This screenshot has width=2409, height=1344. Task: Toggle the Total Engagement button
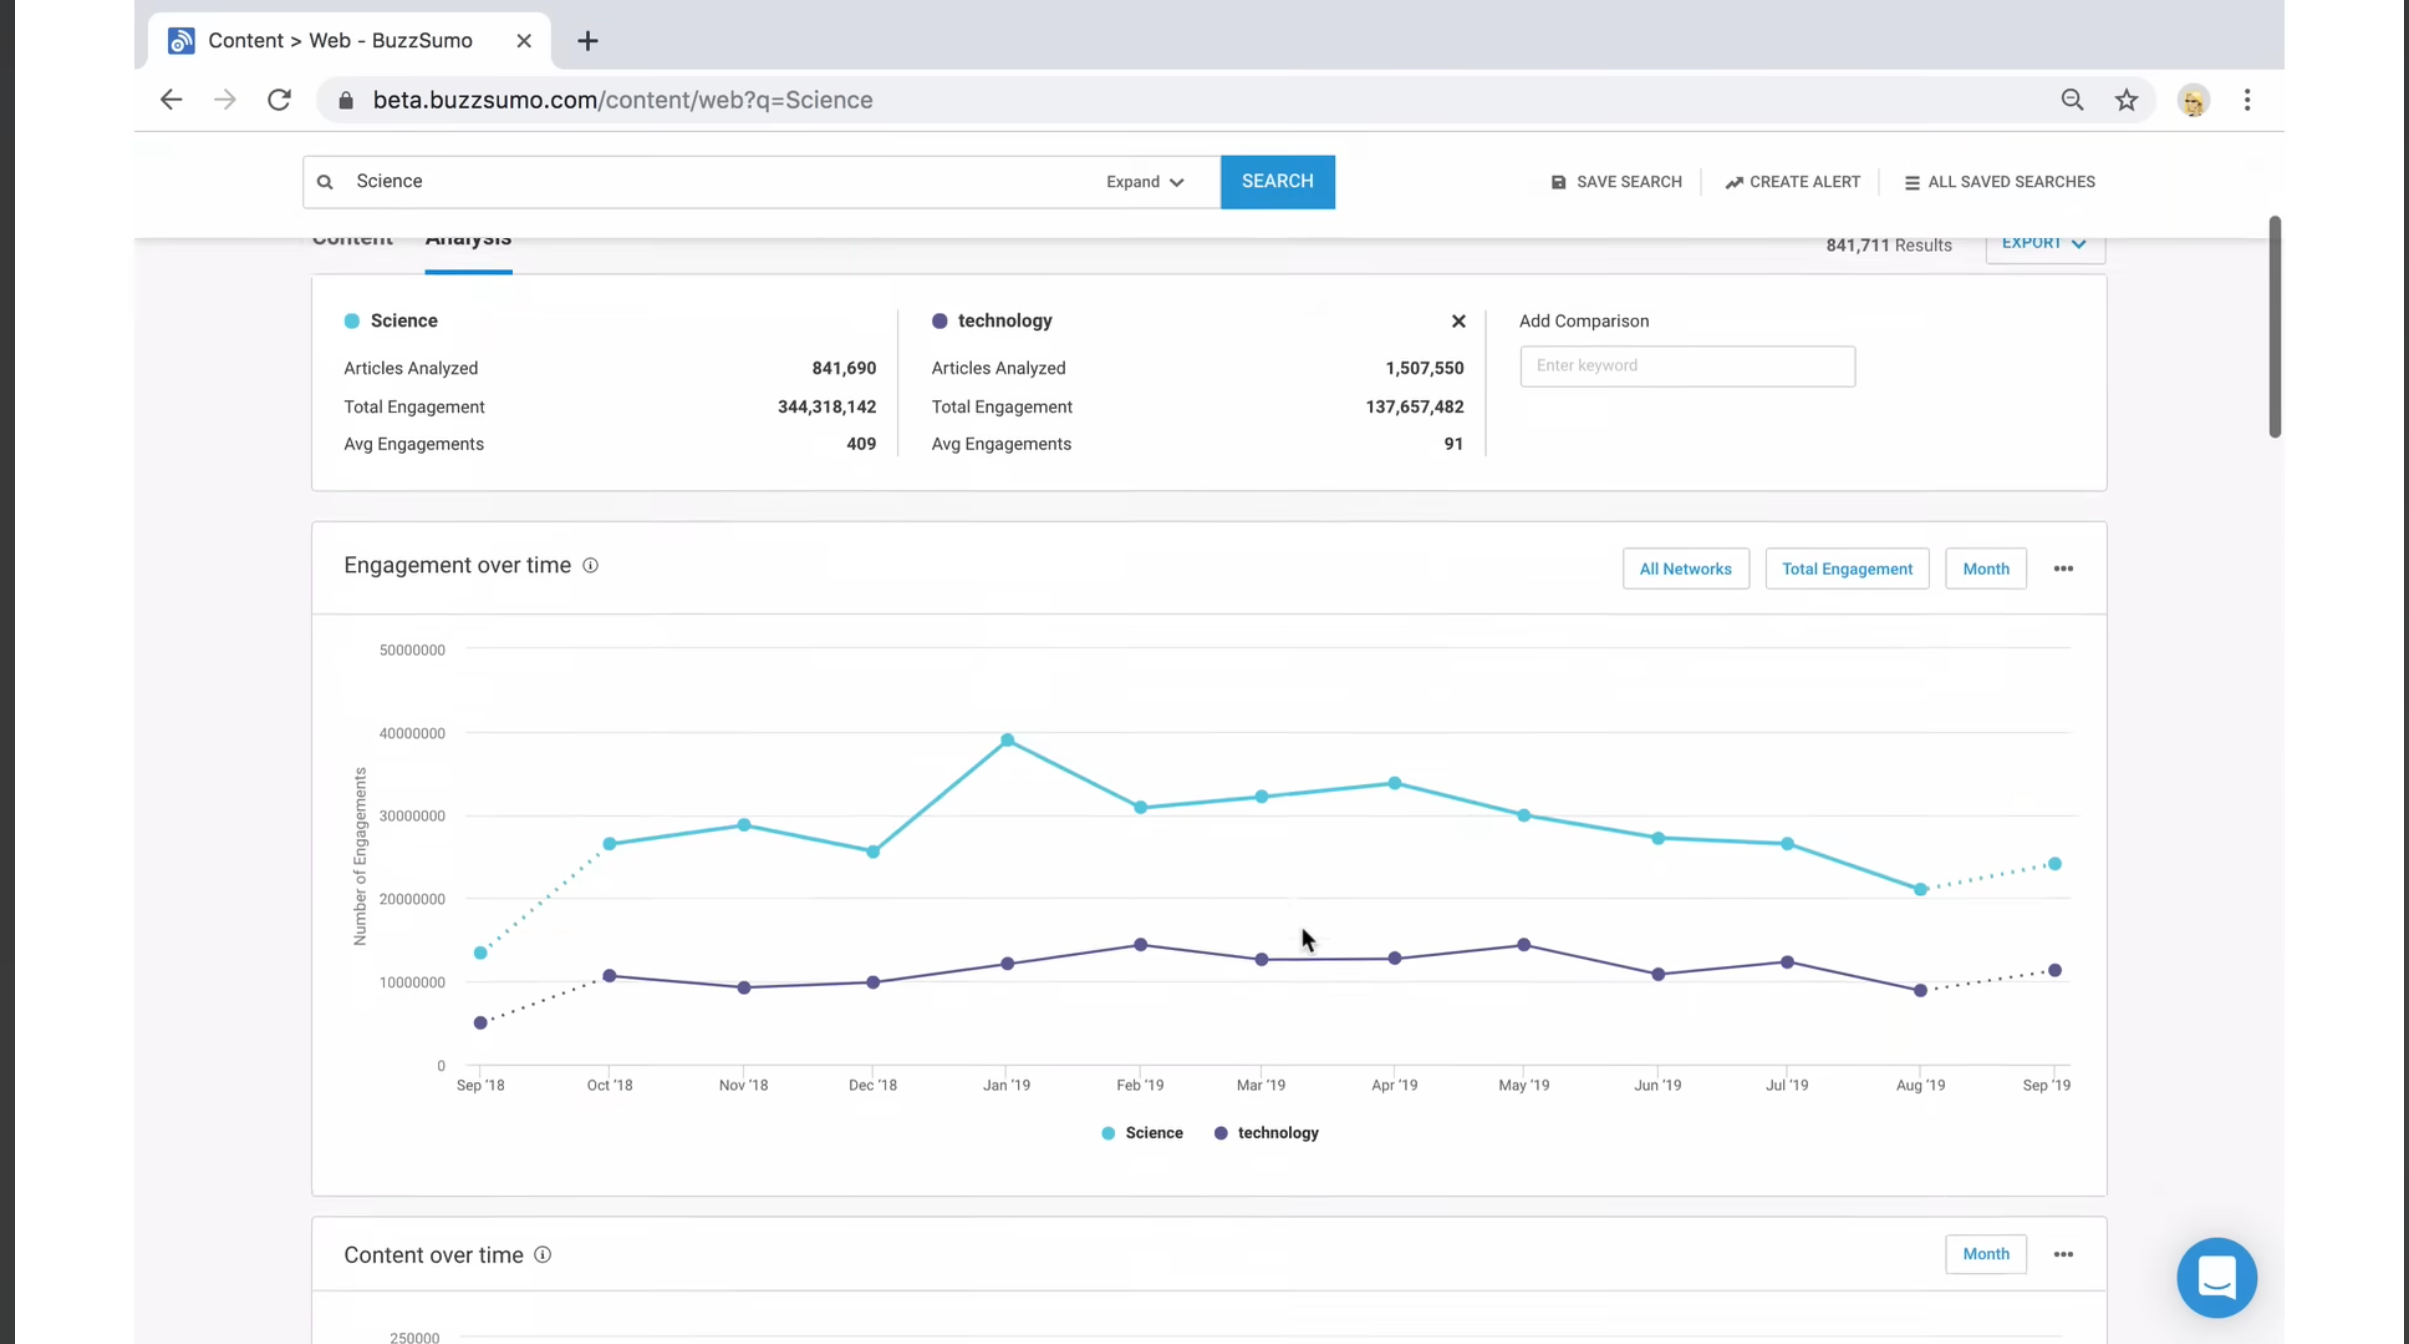click(x=1846, y=568)
